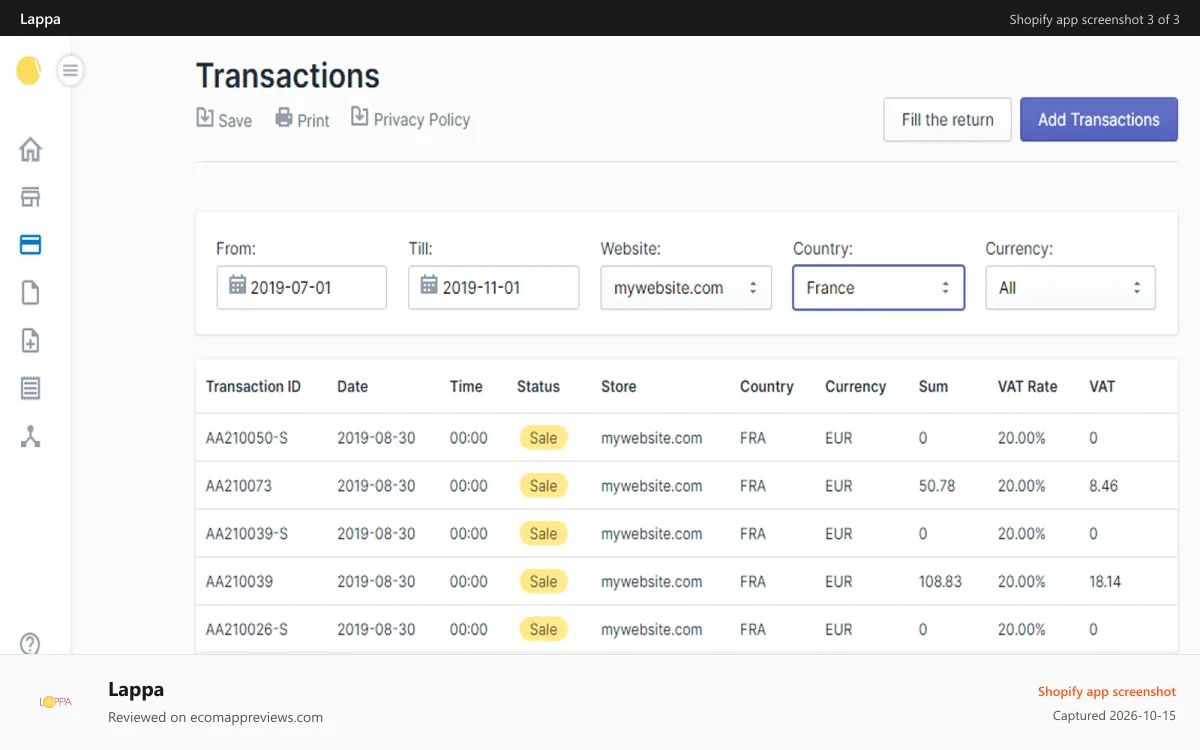Image resolution: width=1200 pixels, height=750 pixels.
Task: Click the VAT column header
Action: pyautogui.click(x=1102, y=386)
